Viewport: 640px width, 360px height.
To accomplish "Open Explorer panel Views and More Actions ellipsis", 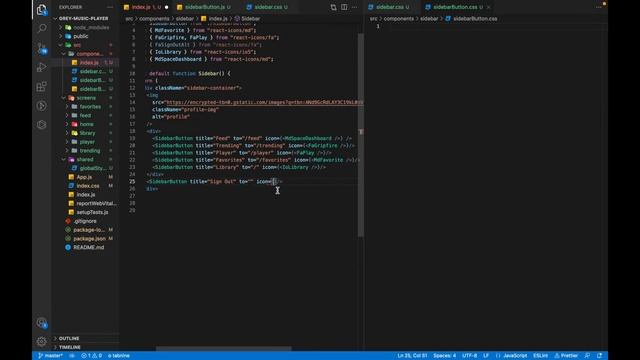I will [x=110, y=7].
